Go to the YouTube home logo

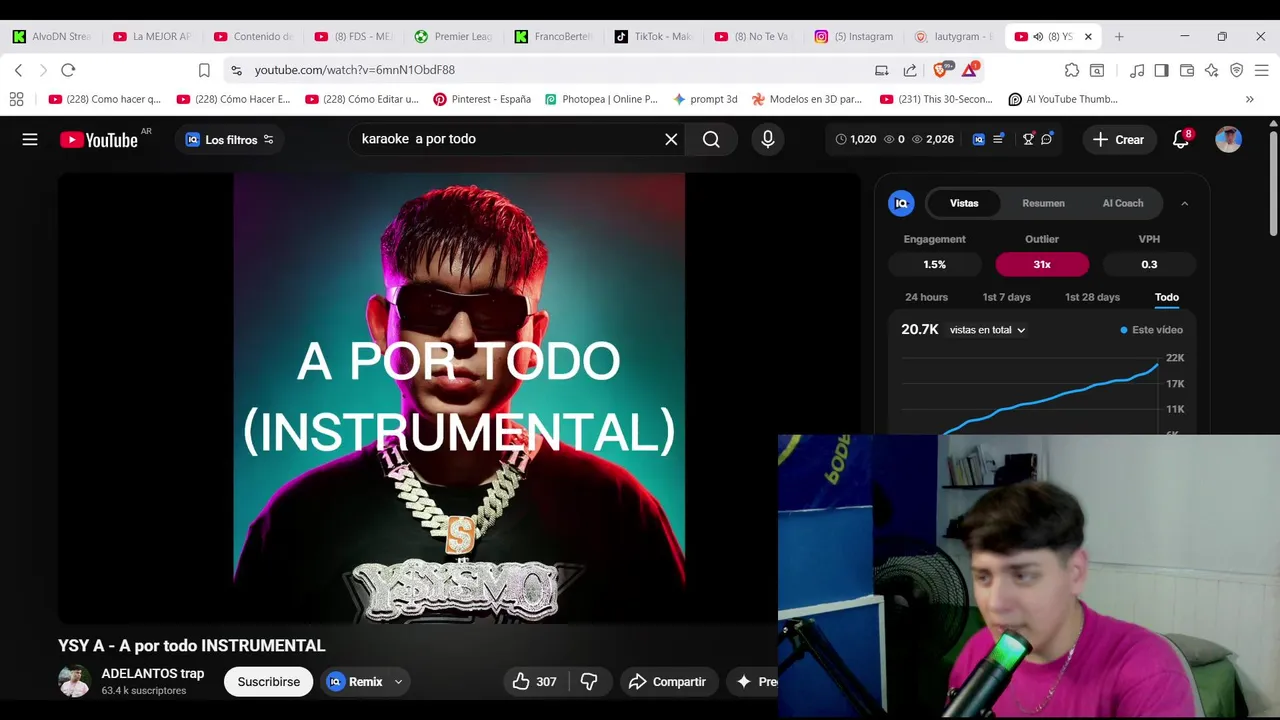(x=99, y=140)
